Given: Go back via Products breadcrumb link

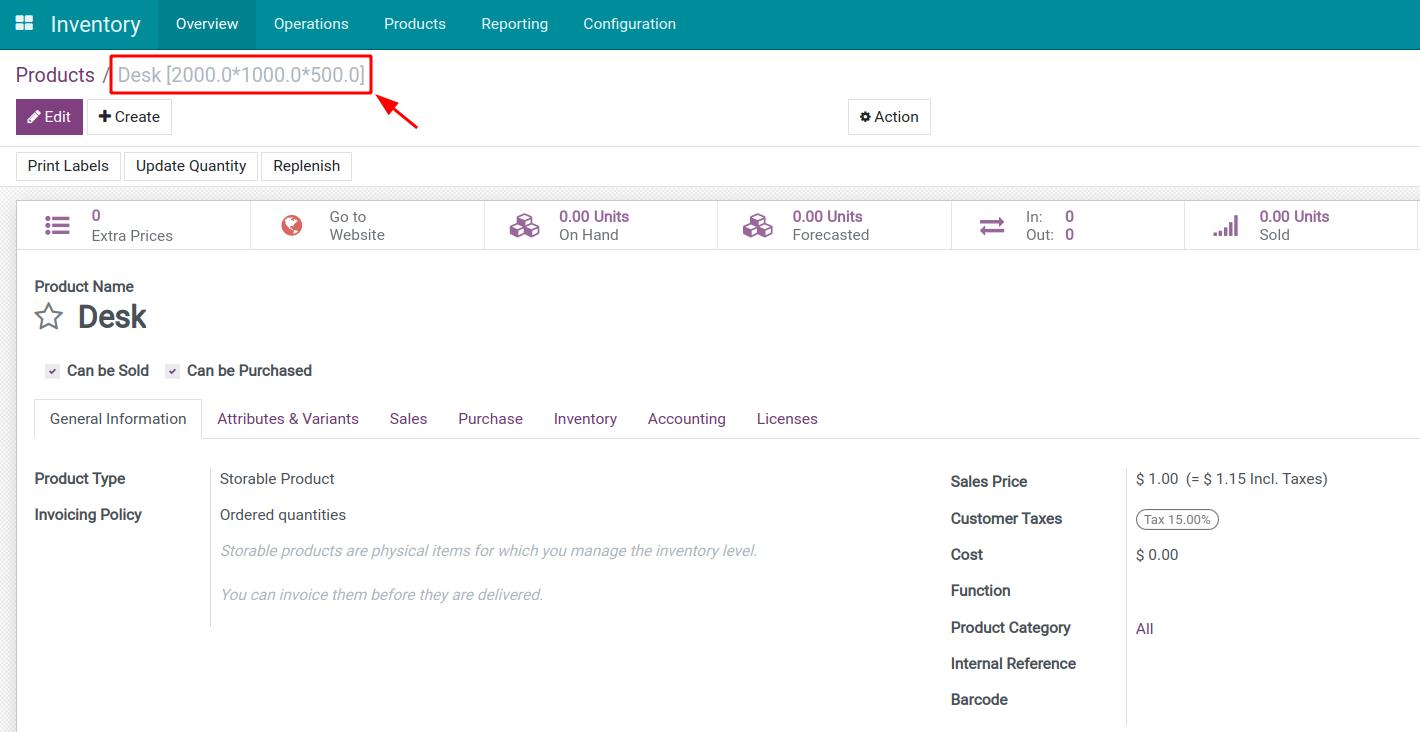Looking at the screenshot, I should [x=55, y=75].
